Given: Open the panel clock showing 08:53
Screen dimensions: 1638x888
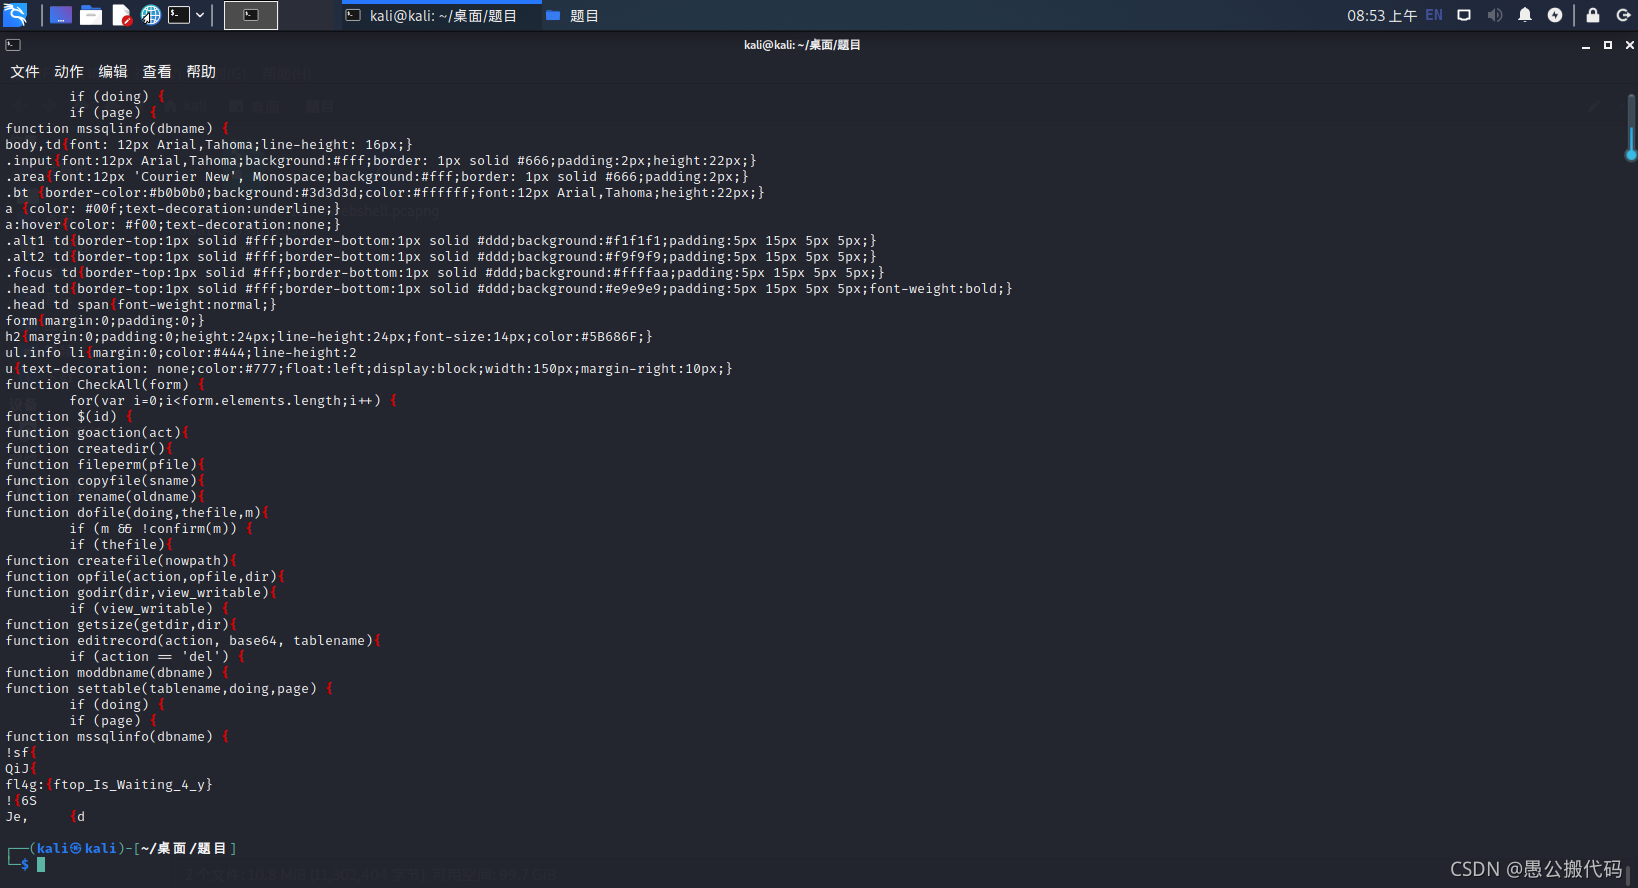Looking at the screenshot, I should click(x=1381, y=16).
